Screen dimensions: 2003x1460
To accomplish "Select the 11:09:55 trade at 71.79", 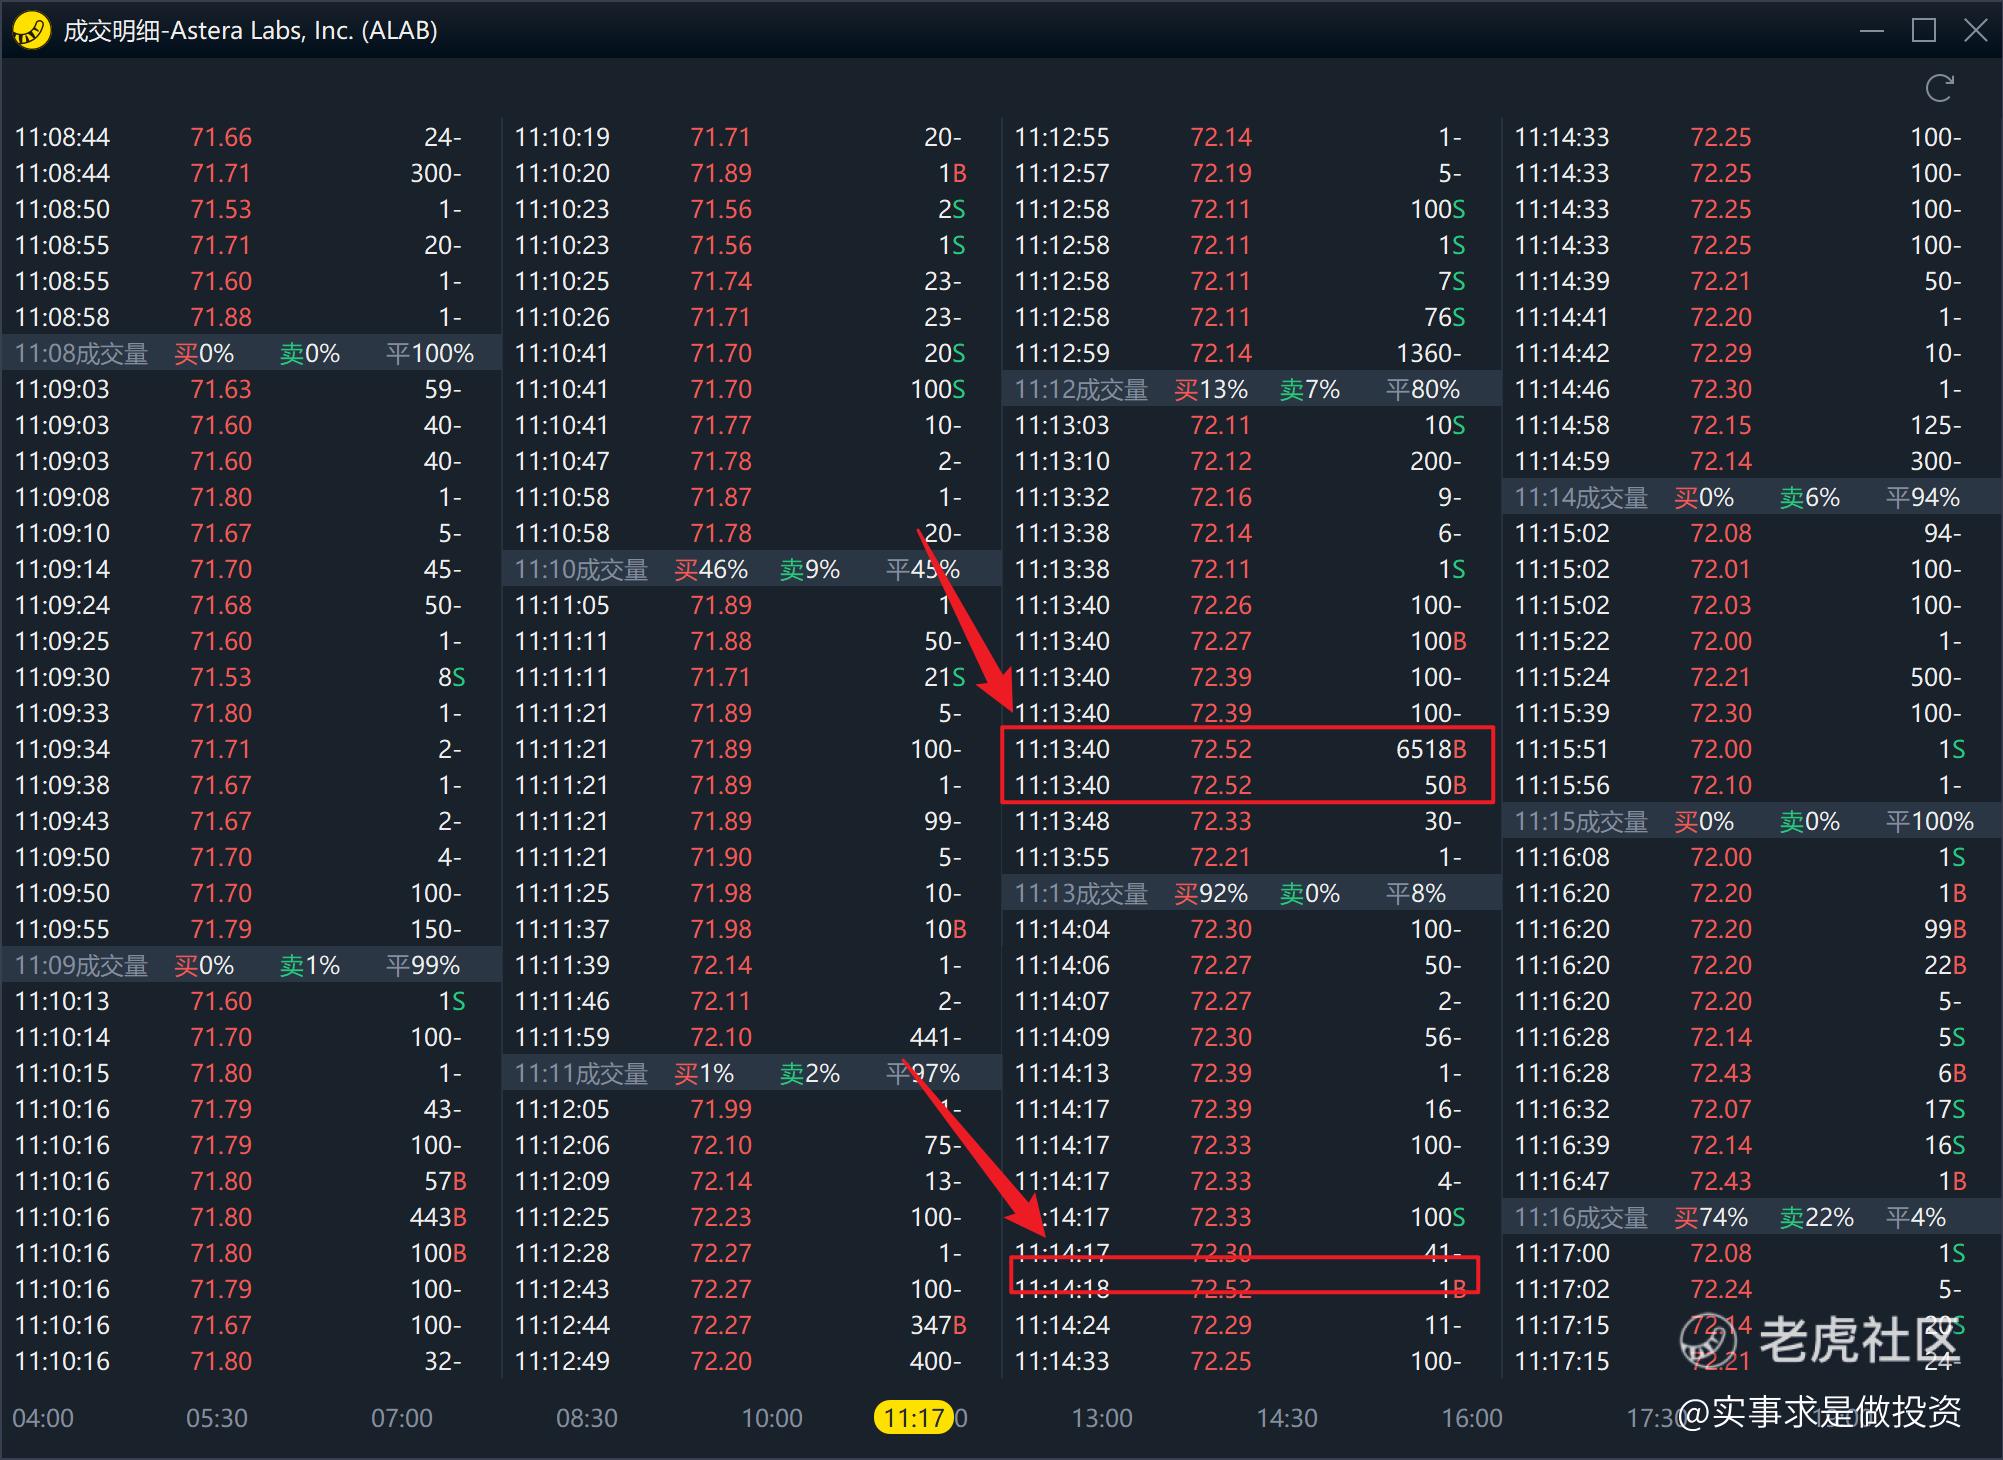I will point(251,929).
